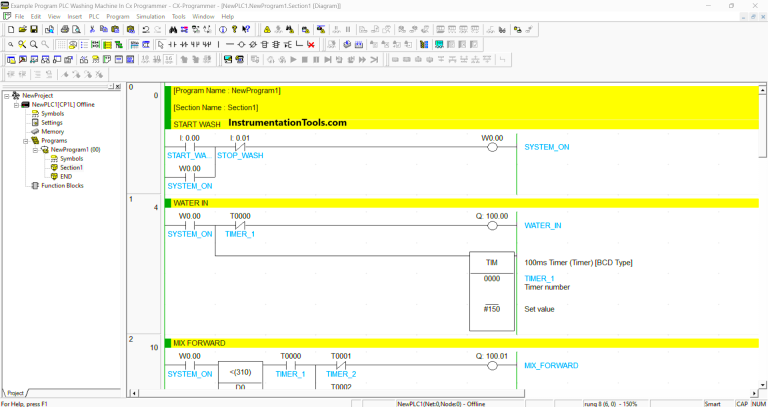Click the WATER_IN output coil
The image size is (768, 407).
coord(491,225)
